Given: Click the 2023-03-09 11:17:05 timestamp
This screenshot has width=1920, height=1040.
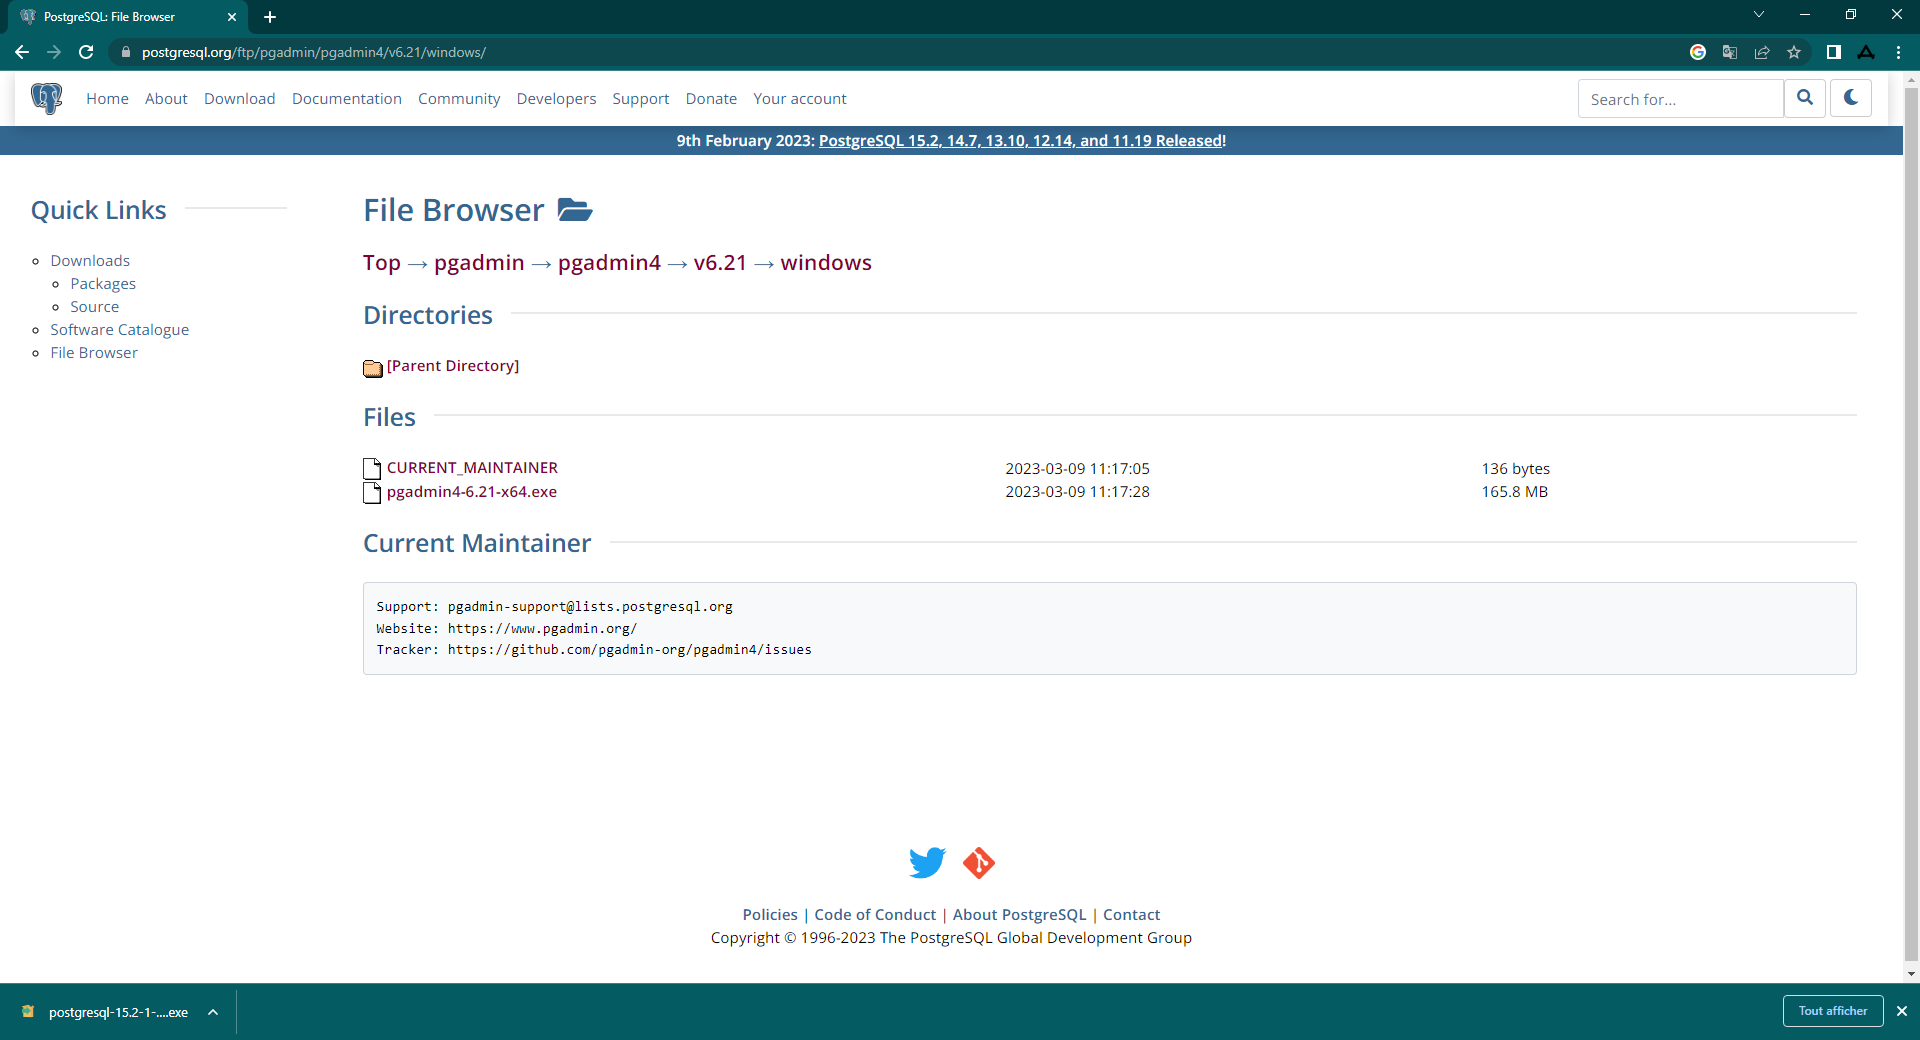Looking at the screenshot, I should point(1077,468).
